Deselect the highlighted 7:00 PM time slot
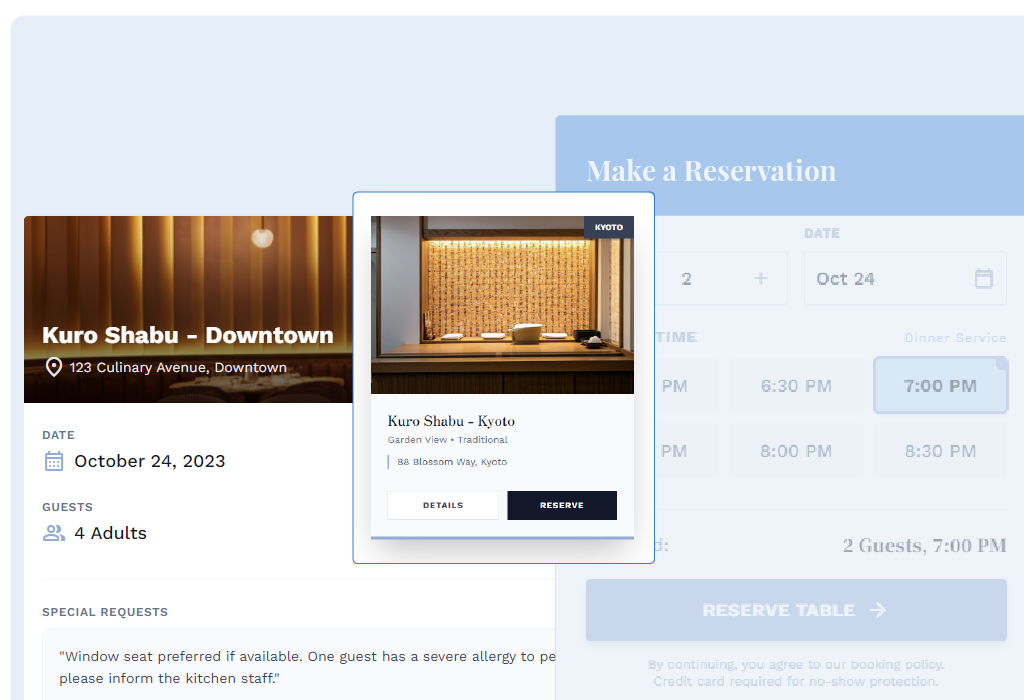 tap(940, 385)
